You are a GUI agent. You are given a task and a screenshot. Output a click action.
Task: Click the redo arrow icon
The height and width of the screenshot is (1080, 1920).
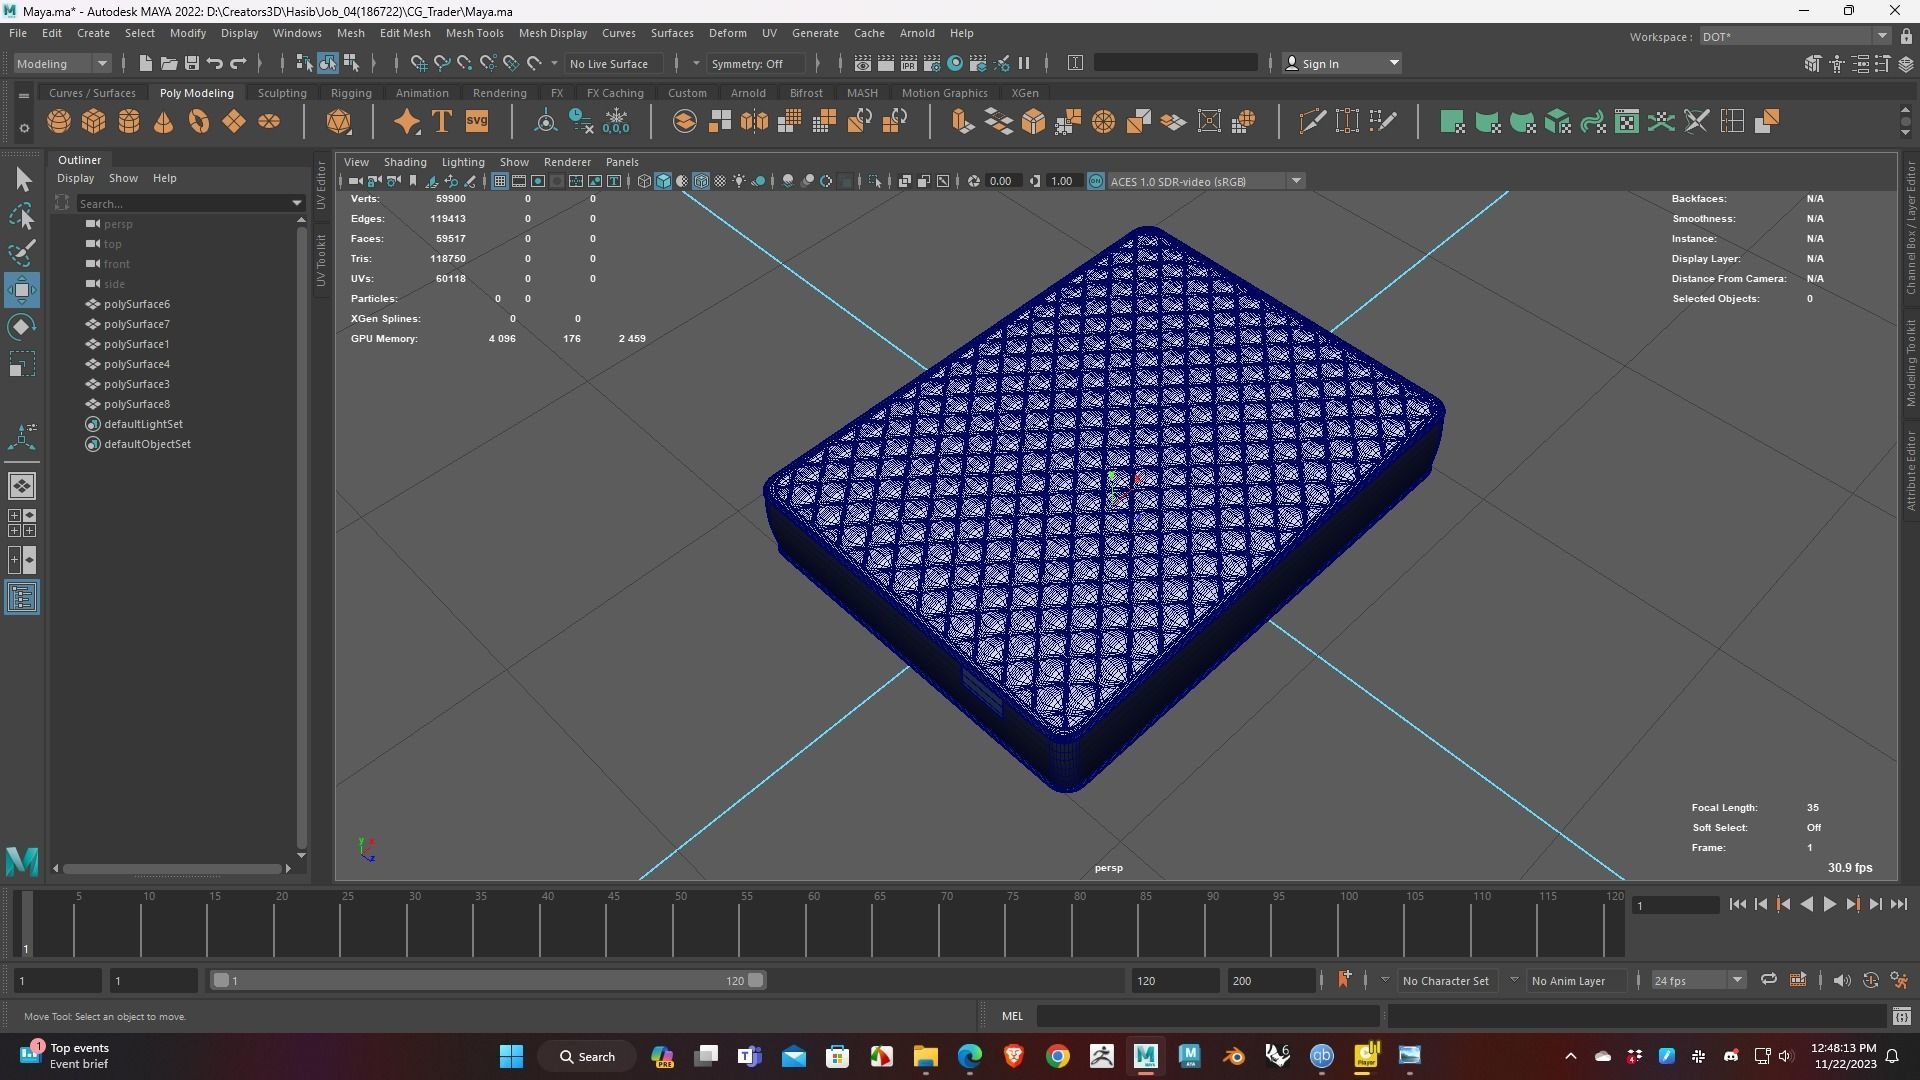point(238,63)
